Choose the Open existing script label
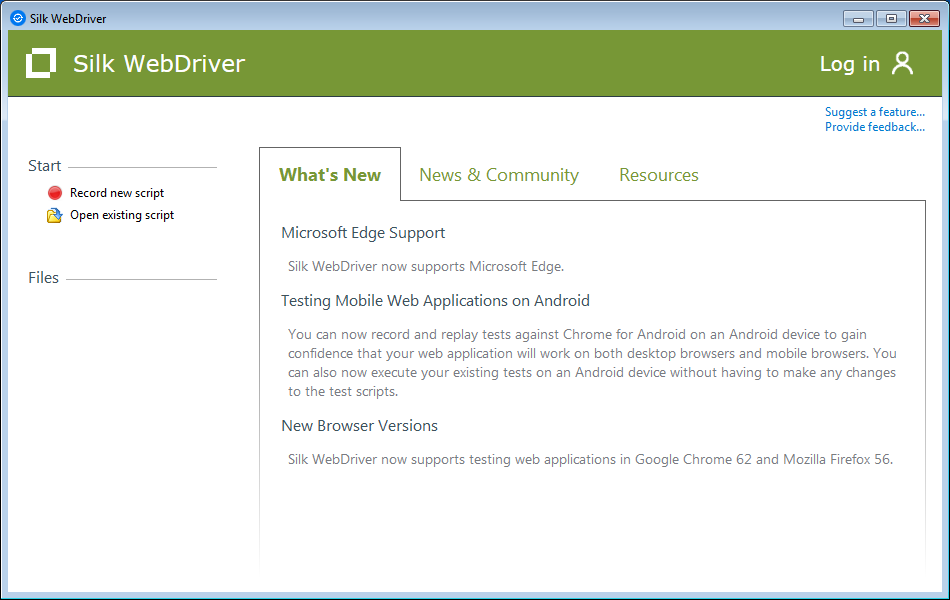 pos(122,215)
